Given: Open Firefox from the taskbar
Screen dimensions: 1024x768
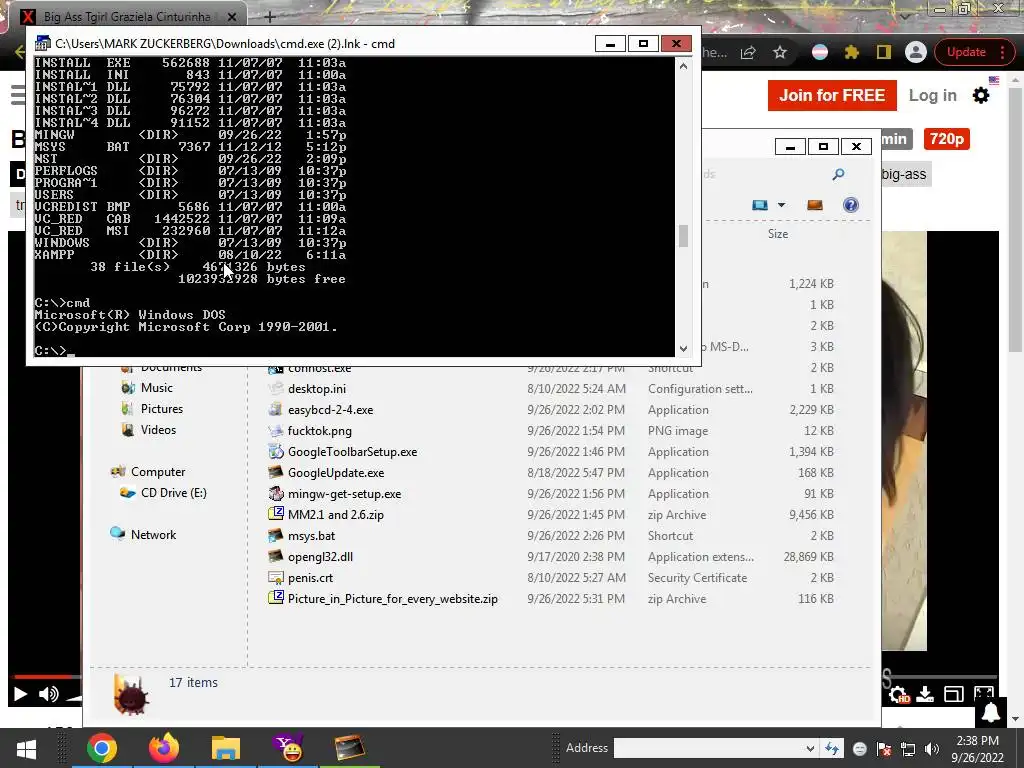Looking at the screenshot, I should [x=163, y=748].
